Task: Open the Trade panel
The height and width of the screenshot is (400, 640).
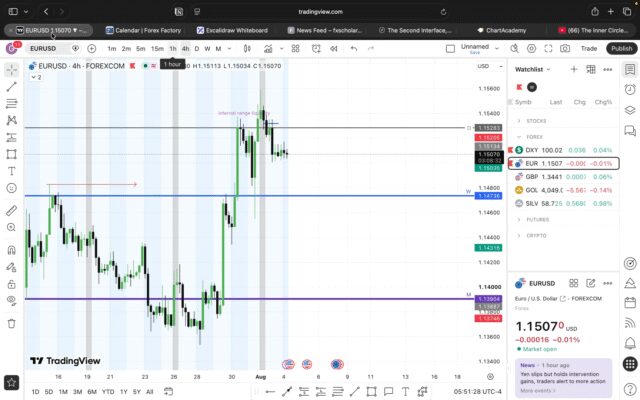Action: click(589, 49)
